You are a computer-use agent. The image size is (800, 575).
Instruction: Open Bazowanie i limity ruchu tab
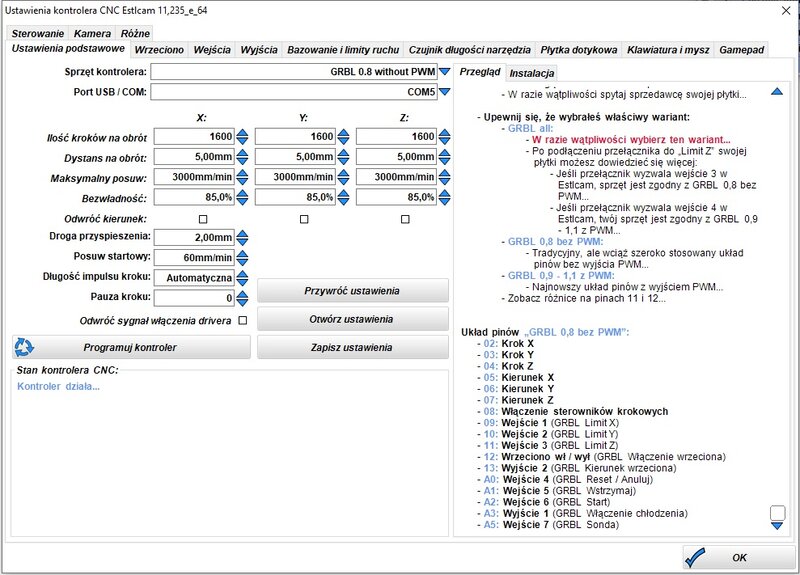[343, 49]
